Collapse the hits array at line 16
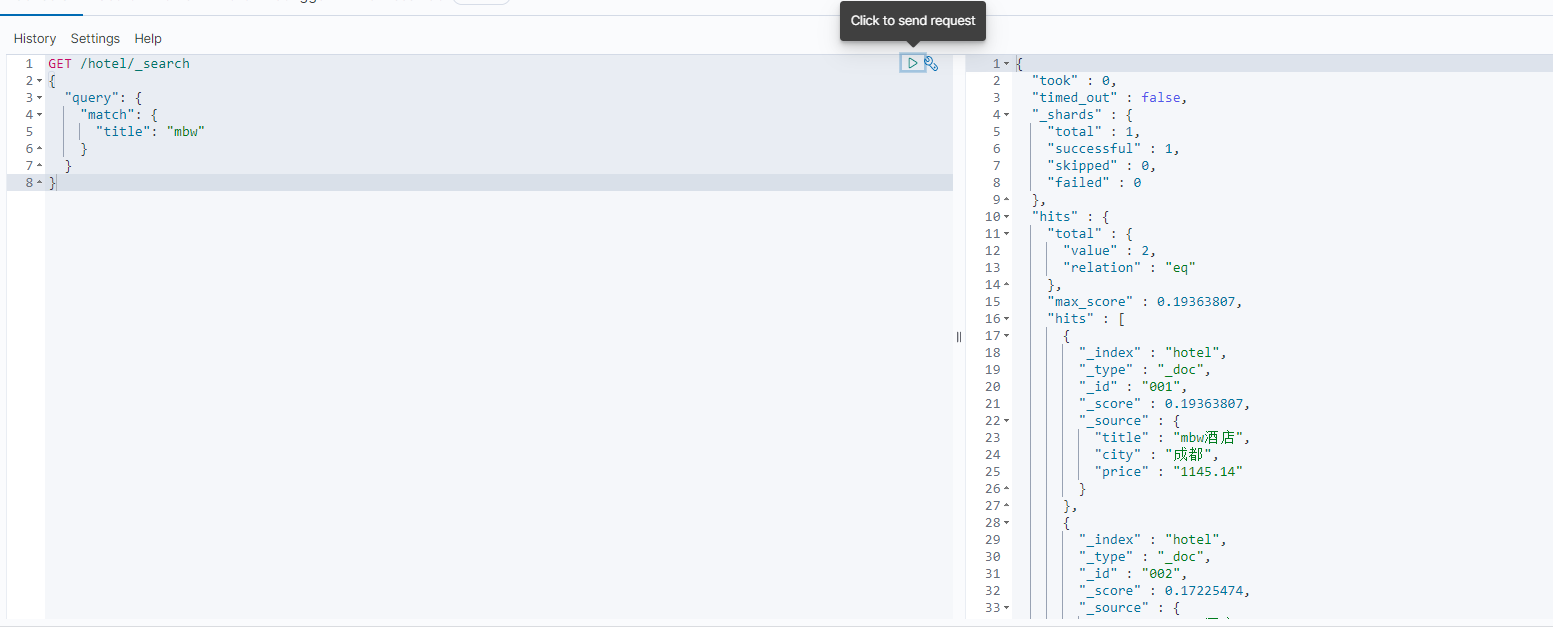This screenshot has width=1553, height=631. tap(1007, 319)
